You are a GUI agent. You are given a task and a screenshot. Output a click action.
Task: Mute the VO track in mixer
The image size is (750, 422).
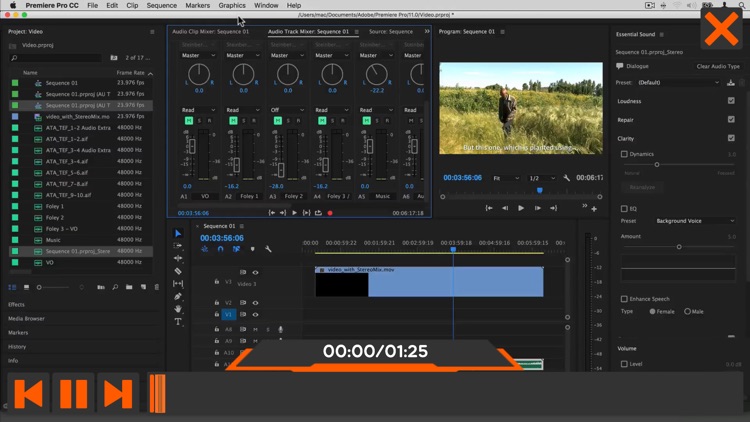(x=189, y=121)
